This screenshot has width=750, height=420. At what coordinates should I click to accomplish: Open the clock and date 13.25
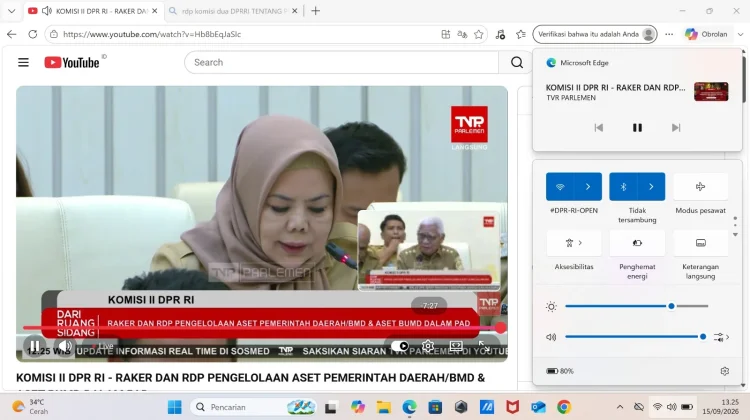point(720,407)
